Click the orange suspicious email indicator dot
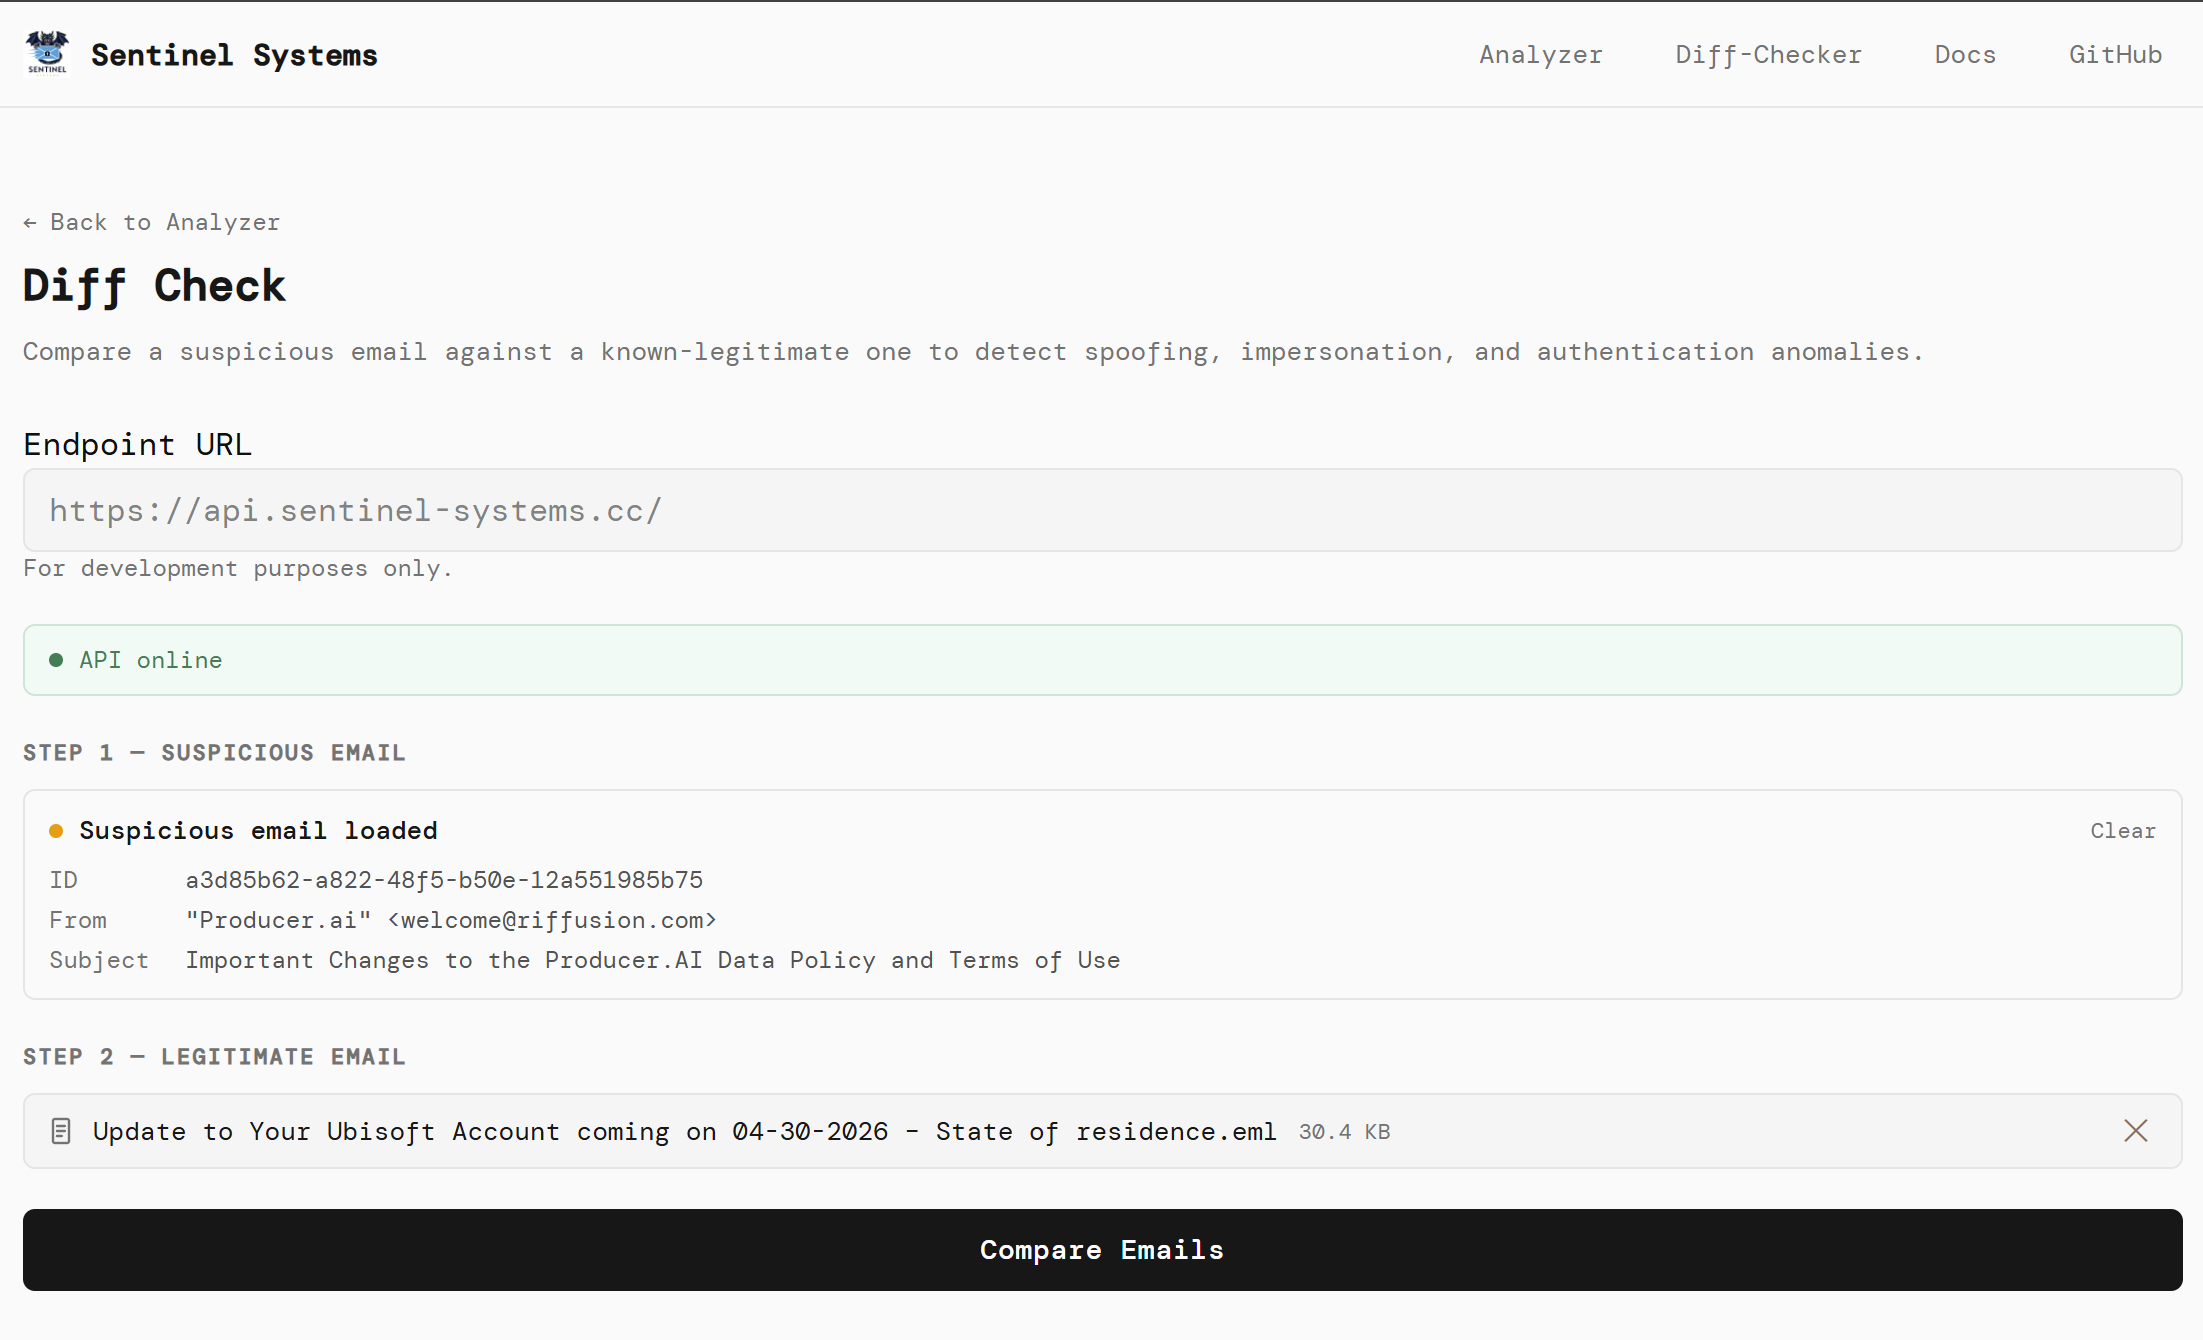 point(56,831)
